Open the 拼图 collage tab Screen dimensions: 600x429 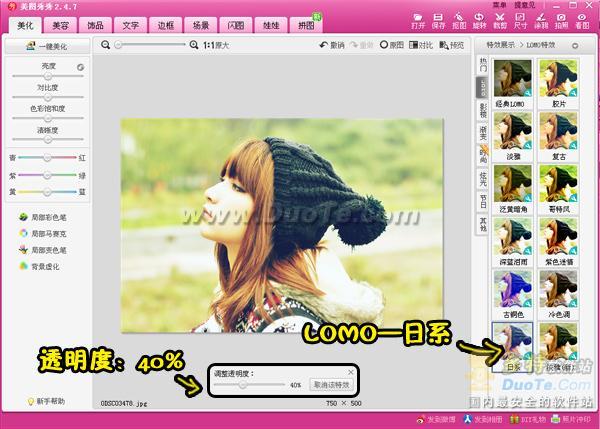point(306,25)
